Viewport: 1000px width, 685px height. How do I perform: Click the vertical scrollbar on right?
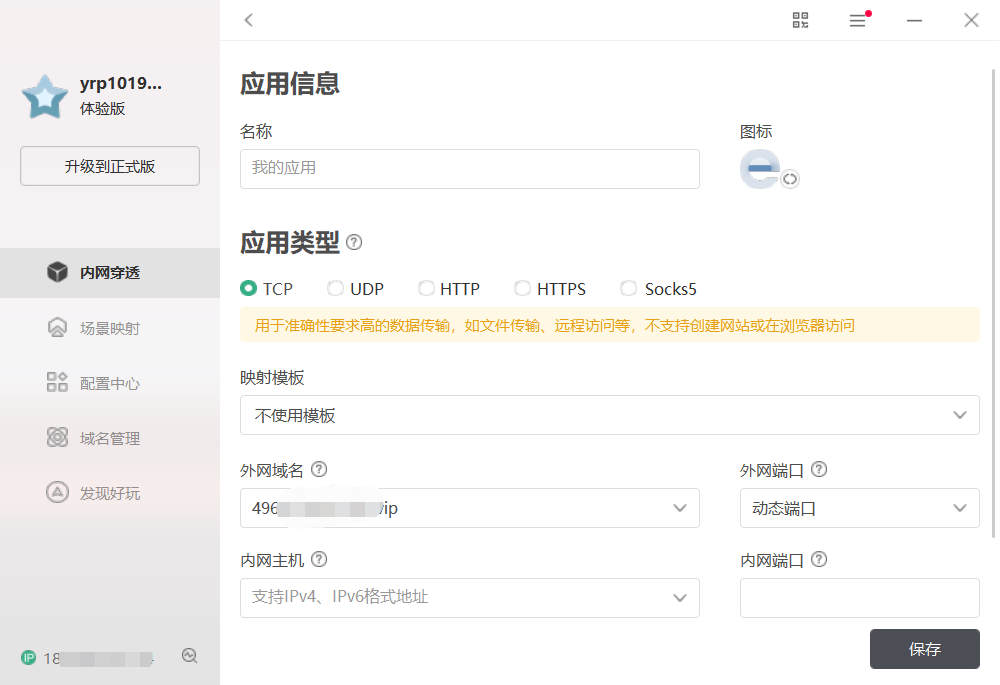pos(993,303)
